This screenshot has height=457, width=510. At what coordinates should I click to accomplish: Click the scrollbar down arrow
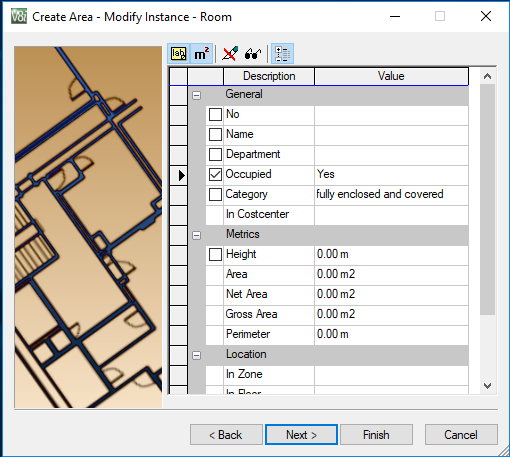[x=487, y=386]
